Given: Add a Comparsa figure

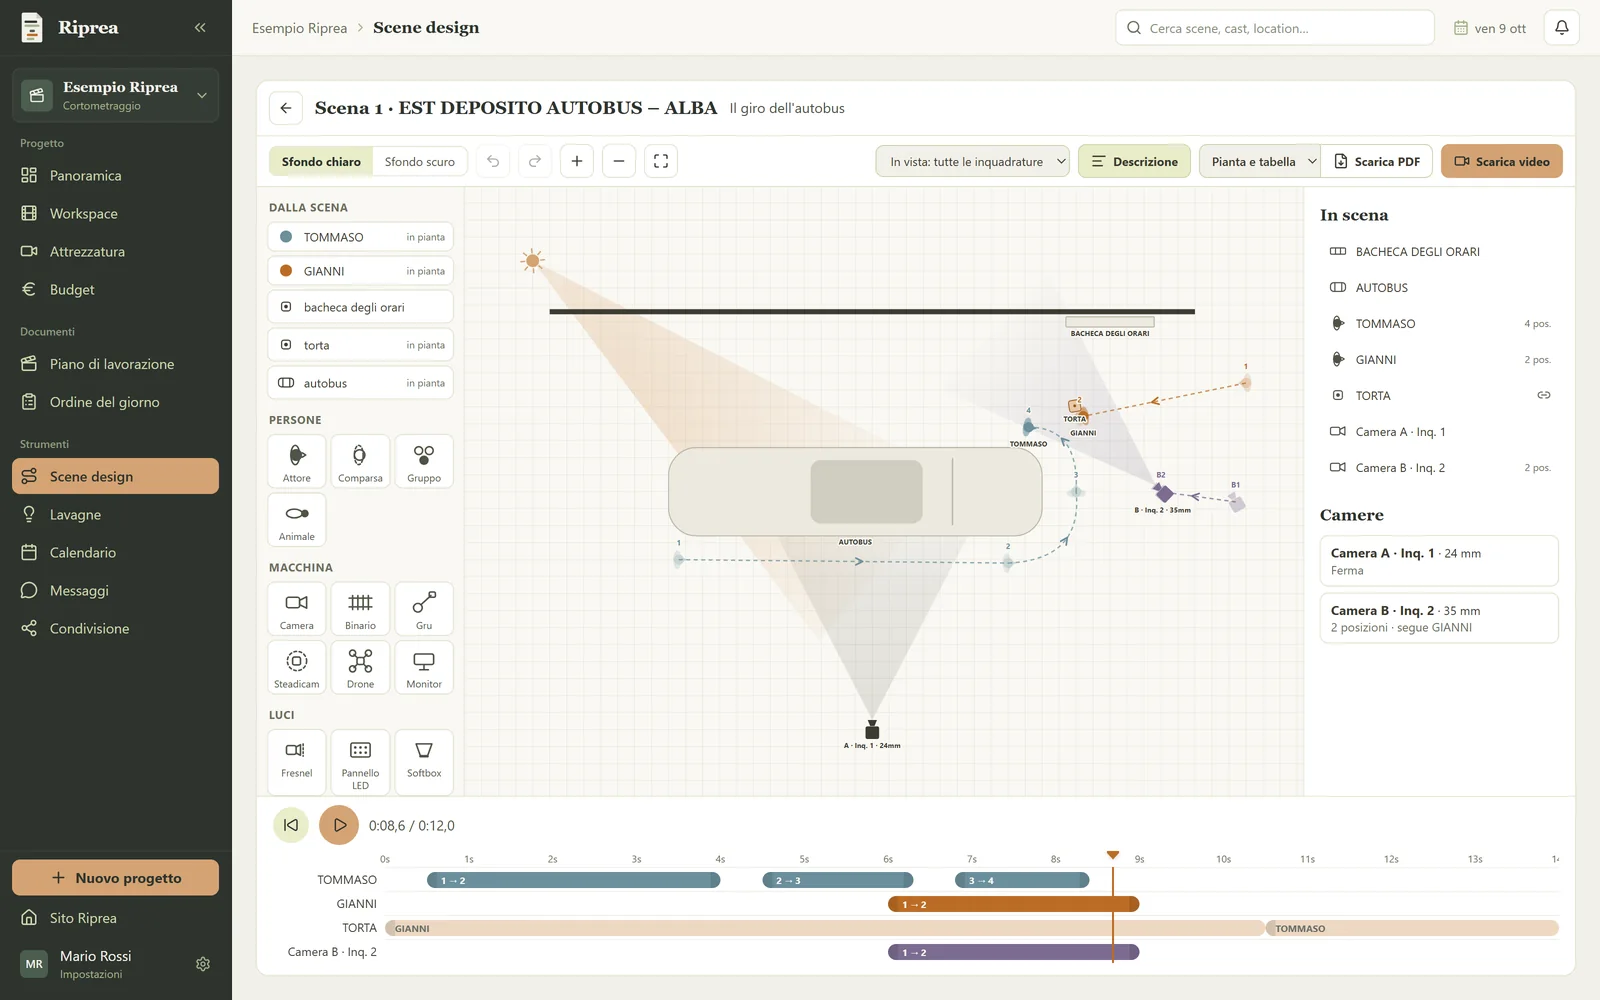Looking at the screenshot, I should [360, 461].
